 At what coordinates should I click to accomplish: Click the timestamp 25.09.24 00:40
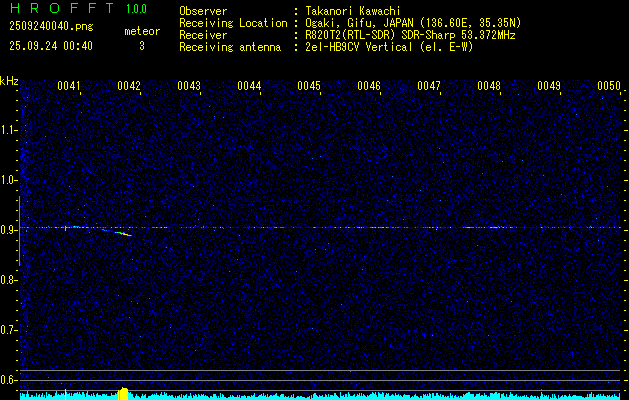(51, 46)
